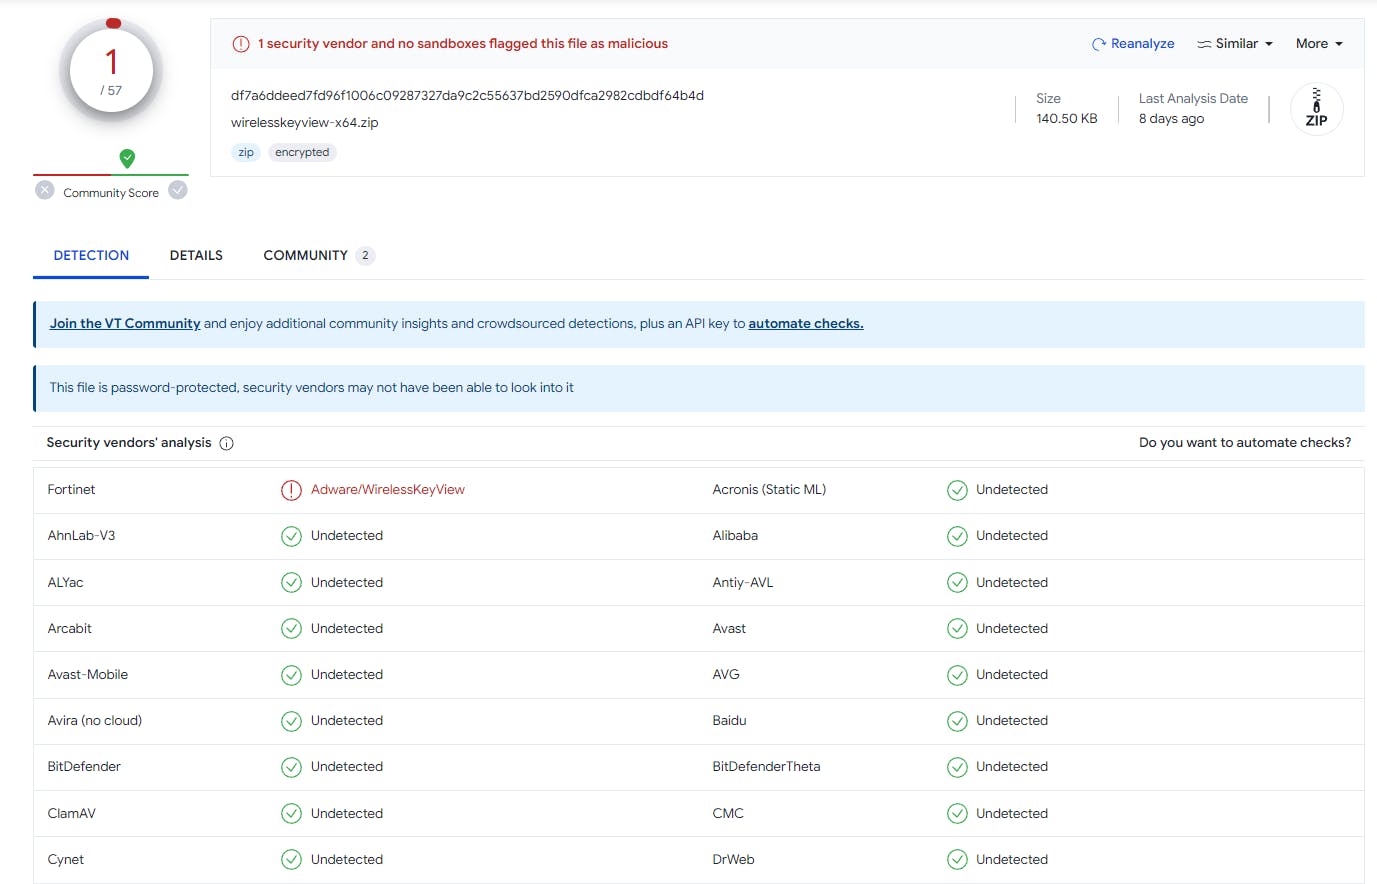Viewport: 1377px width, 884px height.
Task: Click the red warning icon in malicious banner
Action: 241,44
